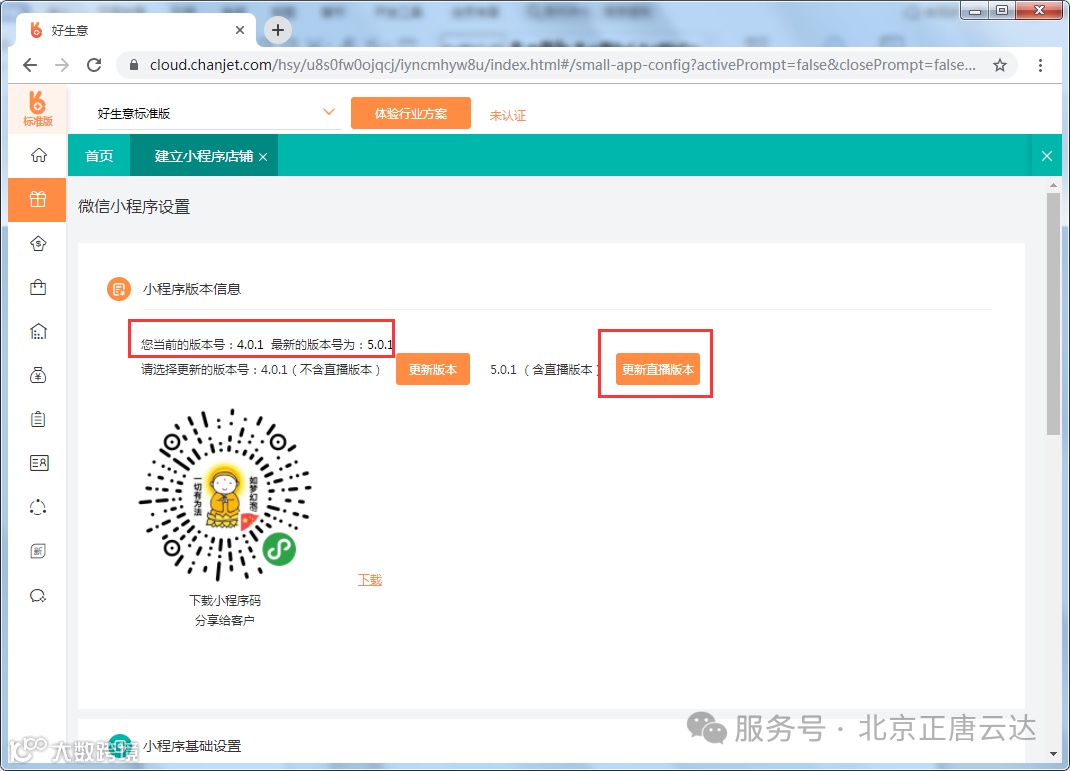The image size is (1070, 771).
Task: Click the 下载 link beside the QR code
Action: [370, 579]
